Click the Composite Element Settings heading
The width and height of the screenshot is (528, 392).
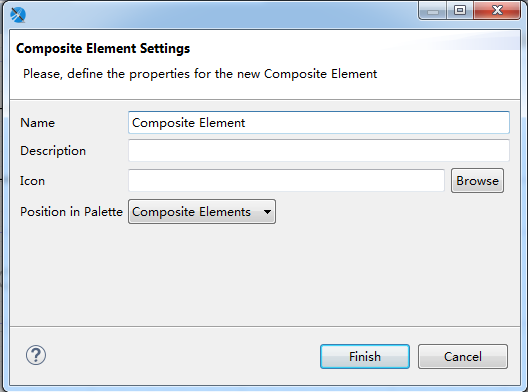(x=103, y=48)
